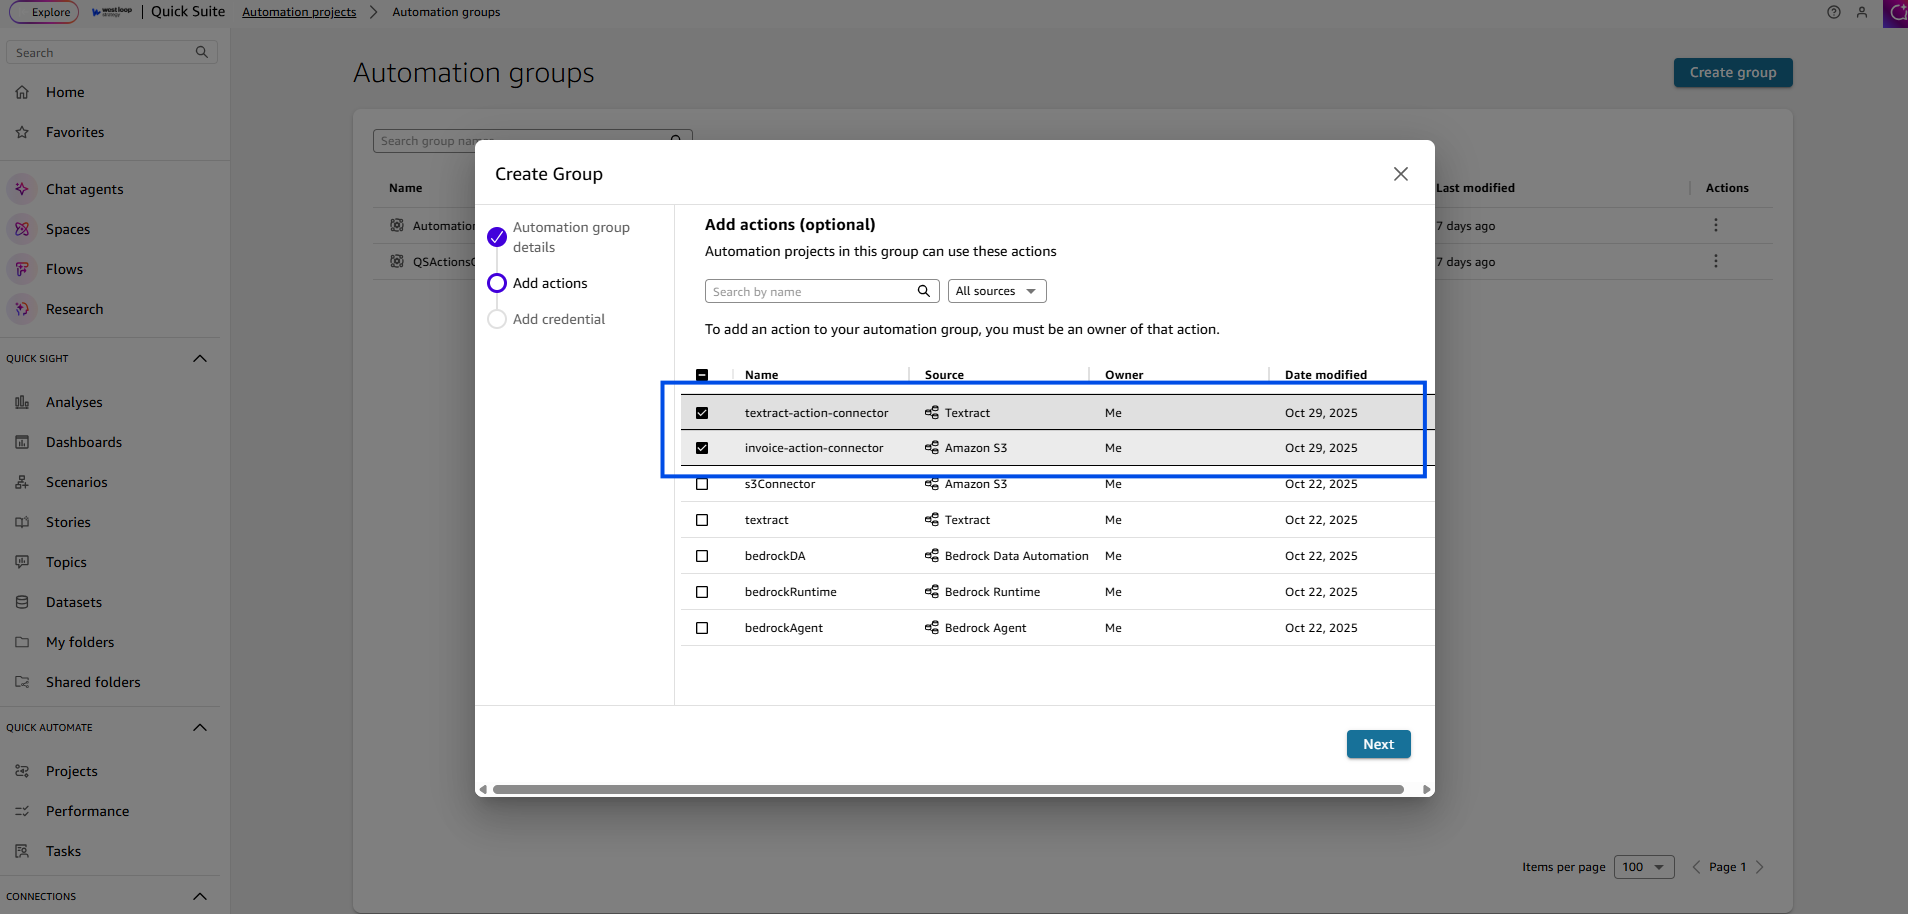The image size is (1908, 914).
Task: Open the Projects icon under Quick Automate
Action: tap(22, 771)
